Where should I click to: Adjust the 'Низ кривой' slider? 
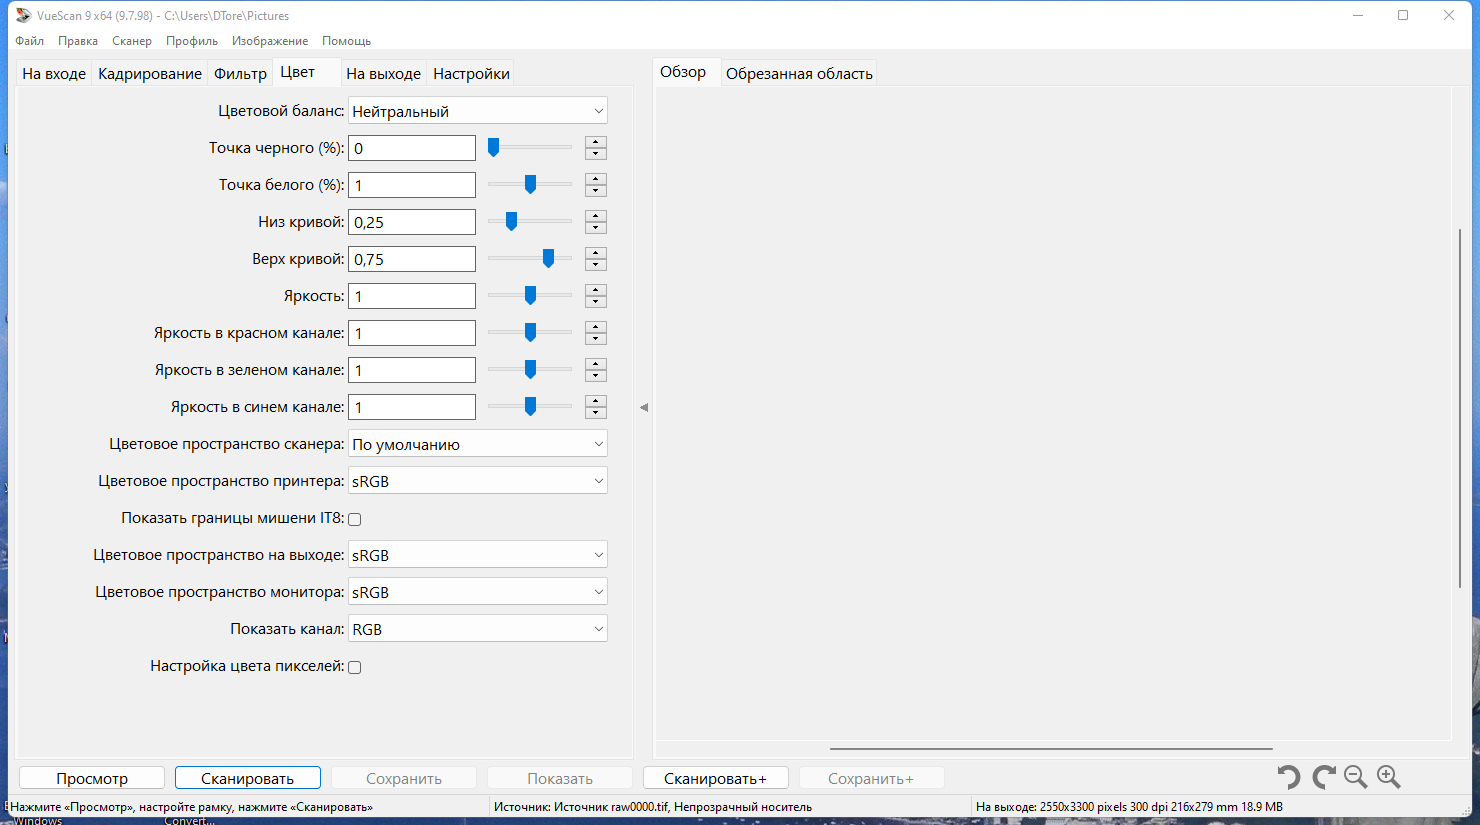pos(530,222)
